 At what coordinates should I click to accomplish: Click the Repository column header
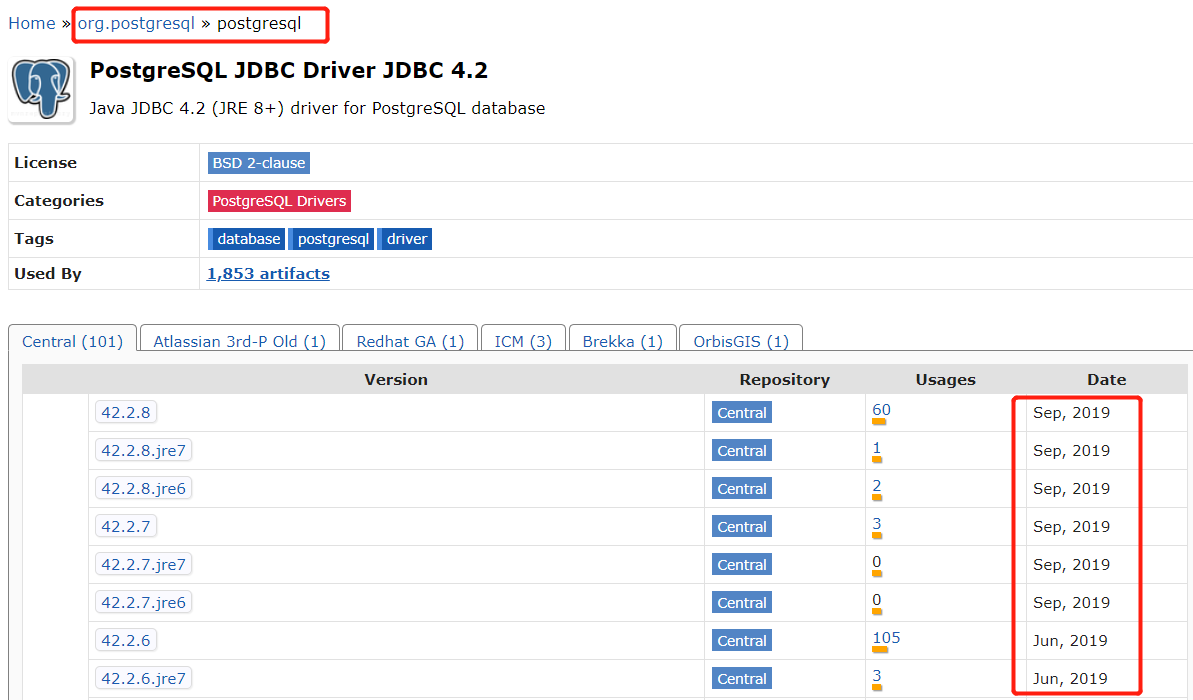coord(784,380)
